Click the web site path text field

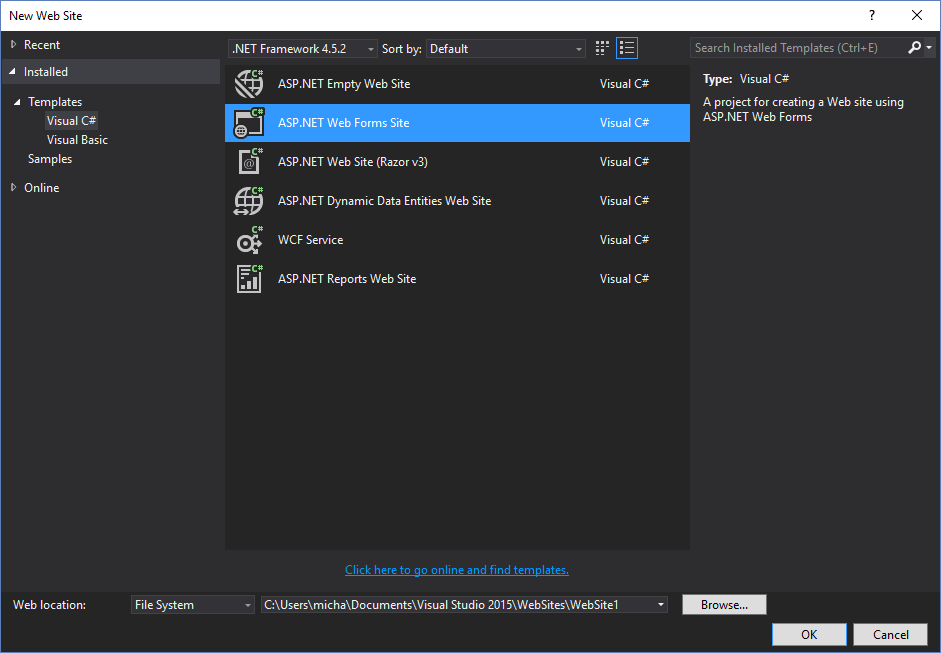457,604
